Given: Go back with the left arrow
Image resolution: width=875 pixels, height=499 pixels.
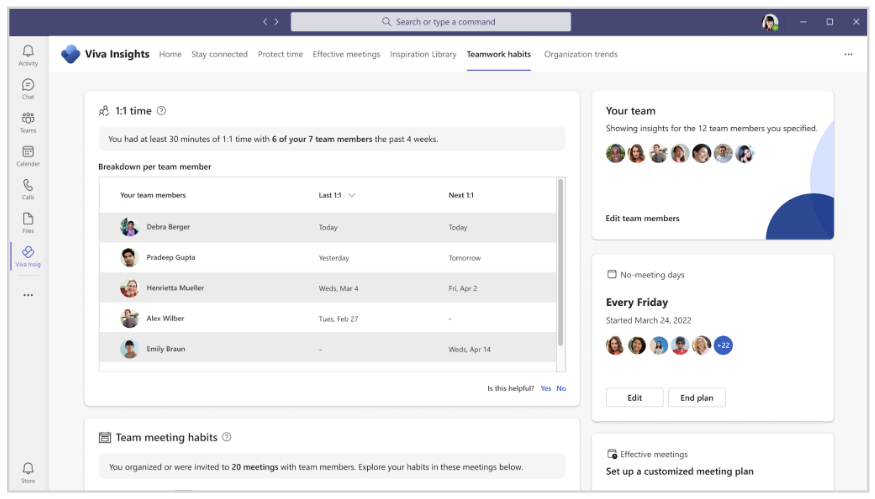Looking at the screenshot, I should coord(265,22).
